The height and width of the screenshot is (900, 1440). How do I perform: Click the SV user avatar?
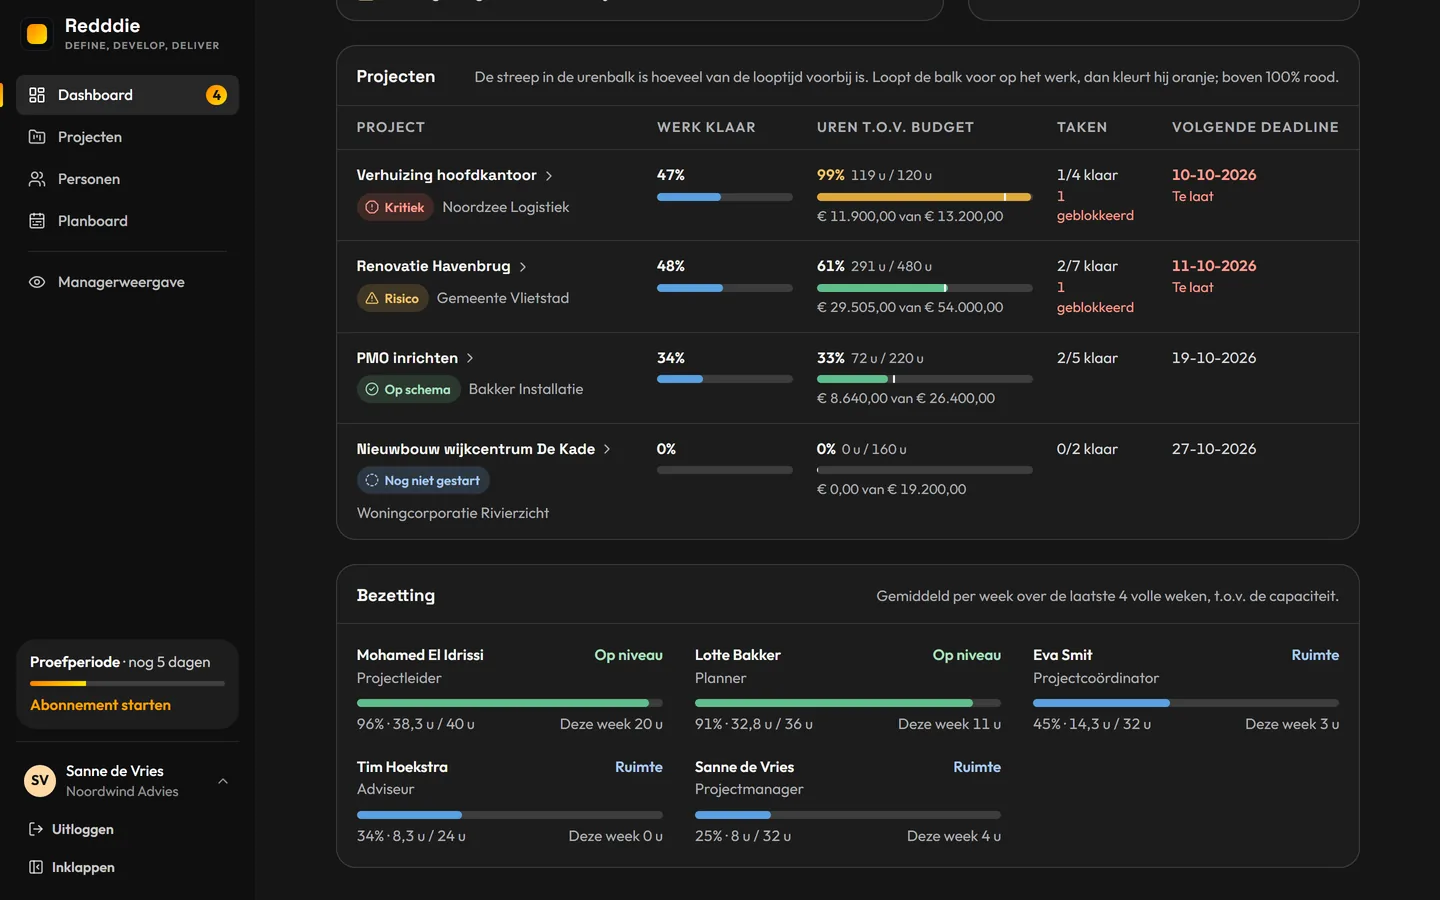tap(40, 781)
